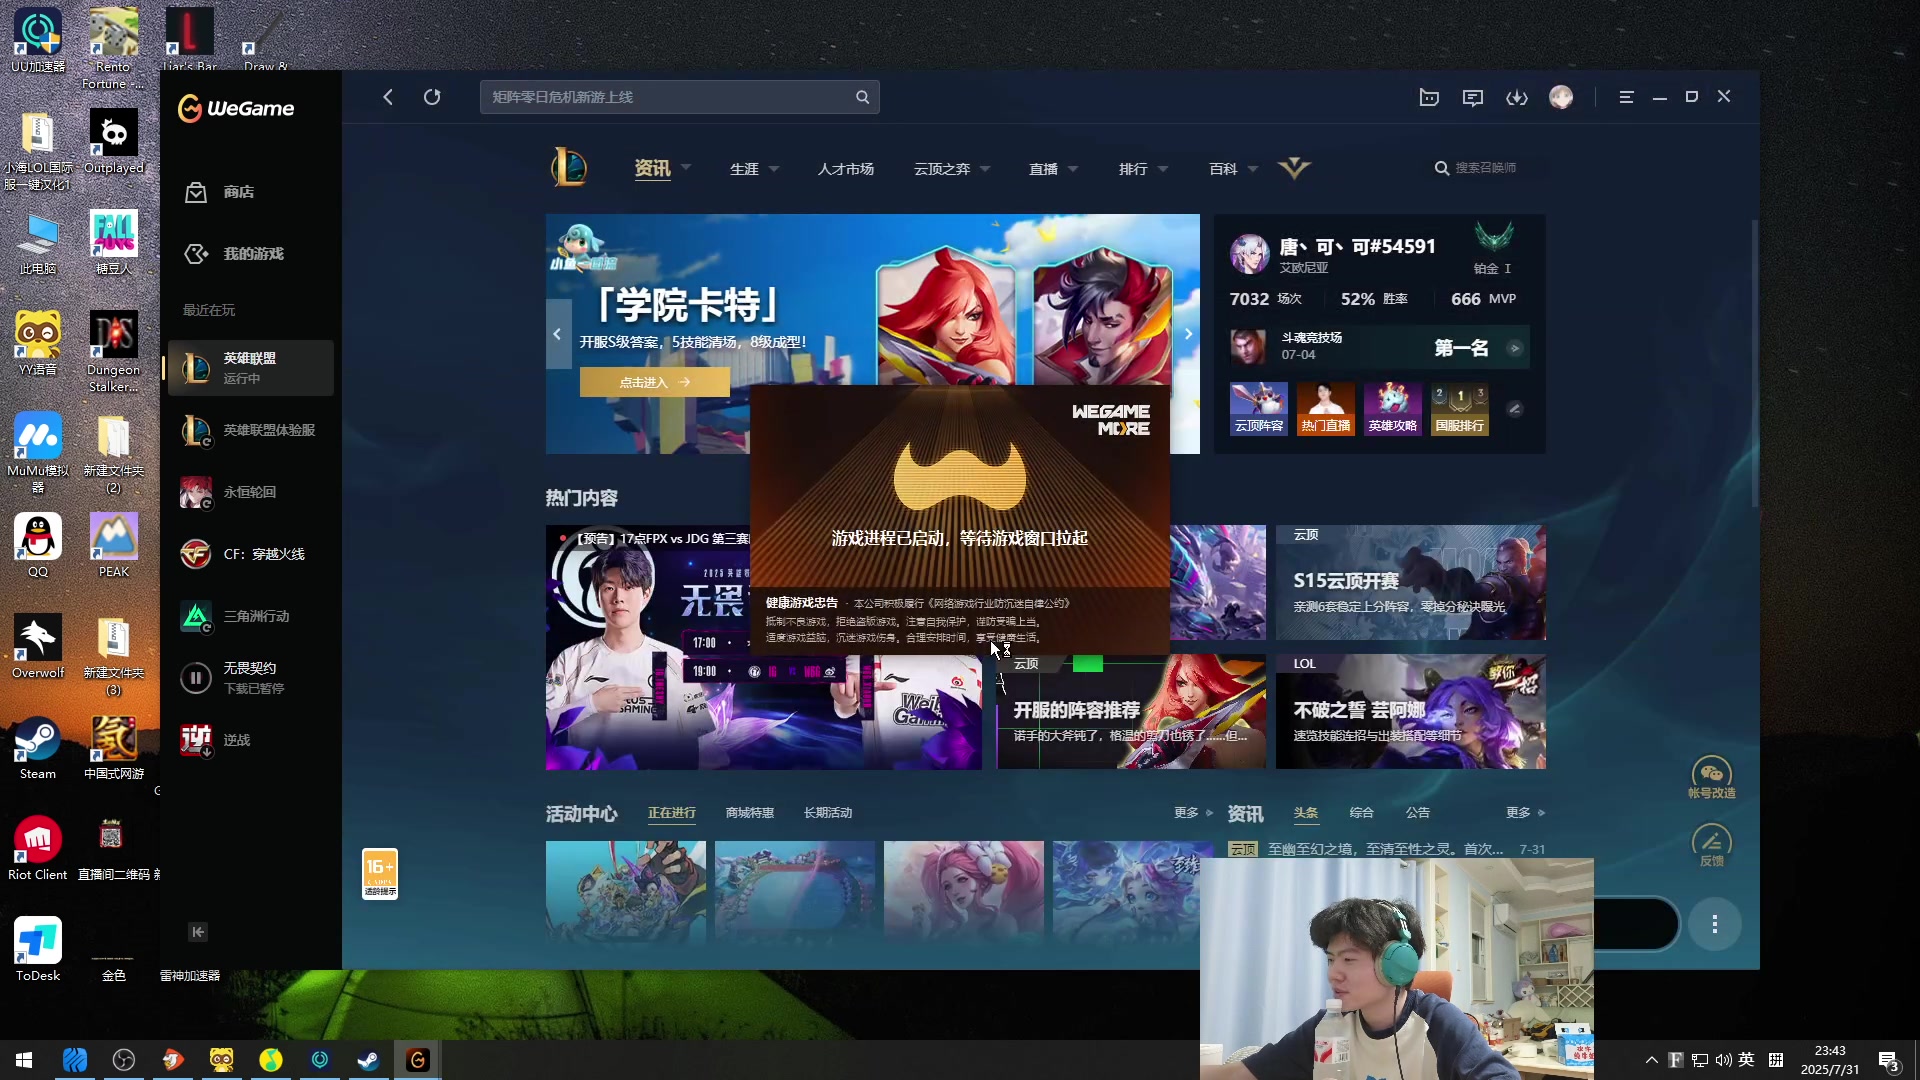Open 斗魂竞技场 match detail arrow
This screenshot has height=1080, width=1920.
(x=1515, y=348)
